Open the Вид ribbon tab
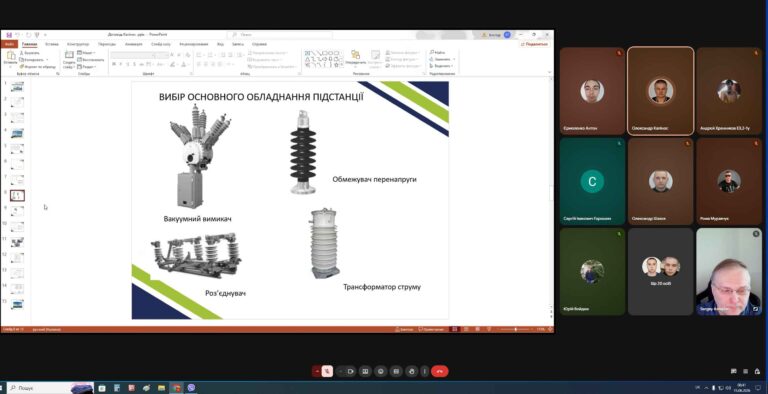The width and height of the screenshot is (768, 394). [x=220, y=44]
